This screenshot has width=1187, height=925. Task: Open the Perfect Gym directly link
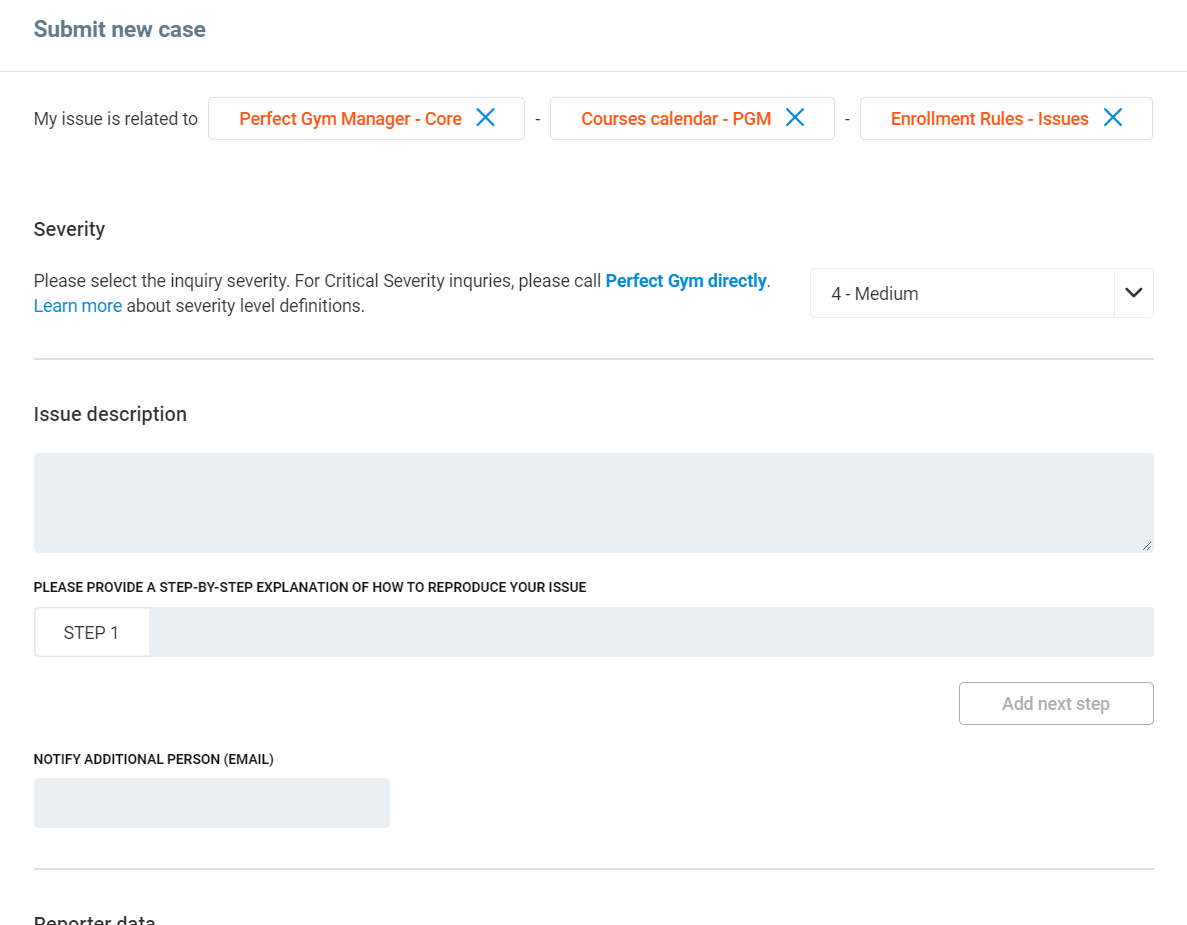coord(686,281)
